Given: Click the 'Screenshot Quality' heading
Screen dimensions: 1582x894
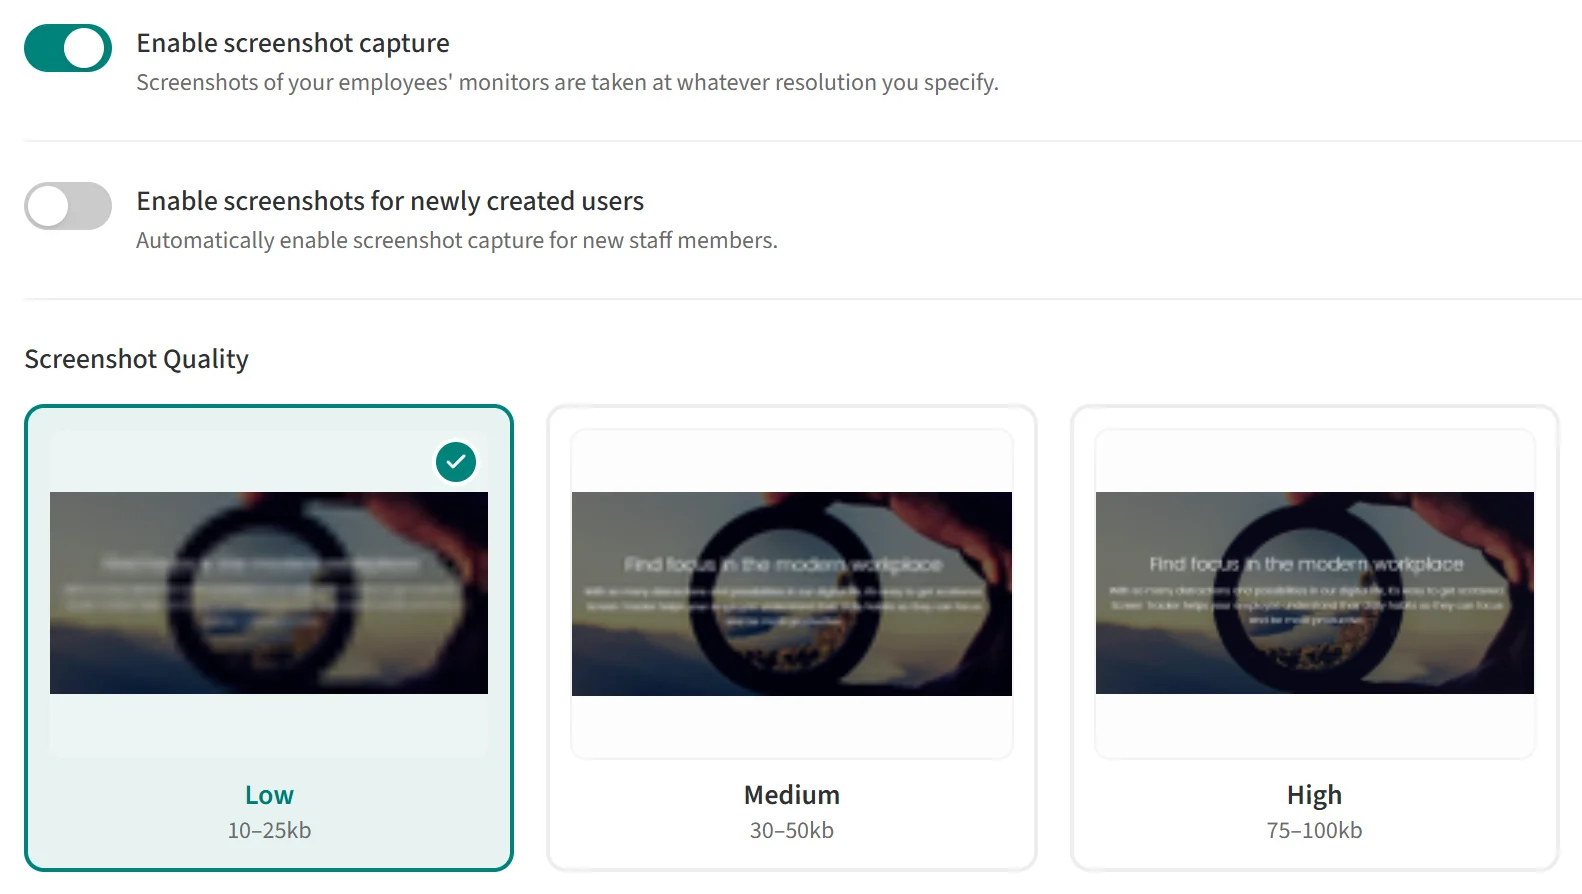Looking at the screenshot, I should pos(137,359).
